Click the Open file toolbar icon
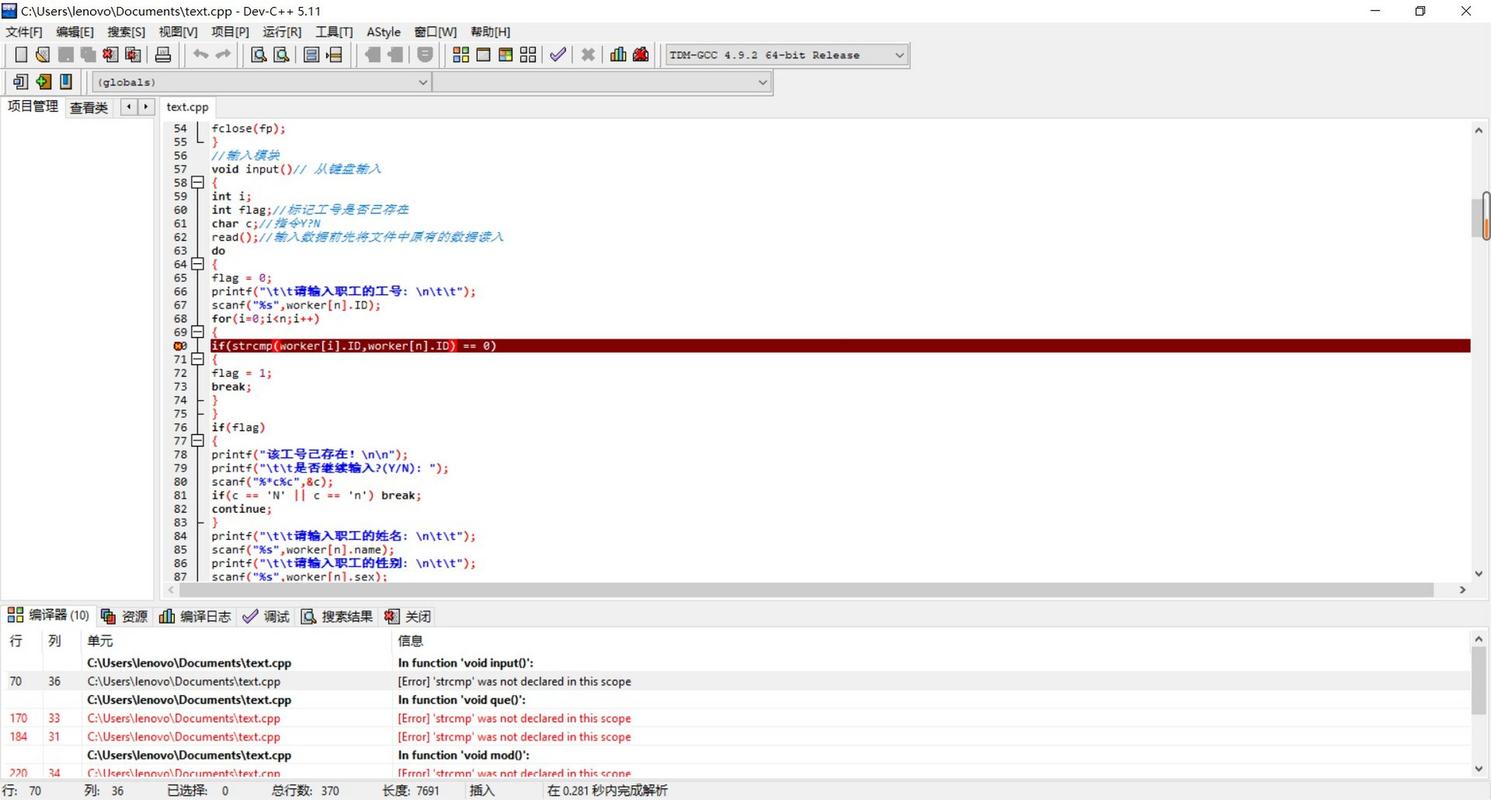Image resolution: width=1491 pixels, height=800 pixels. coord(42,55)
